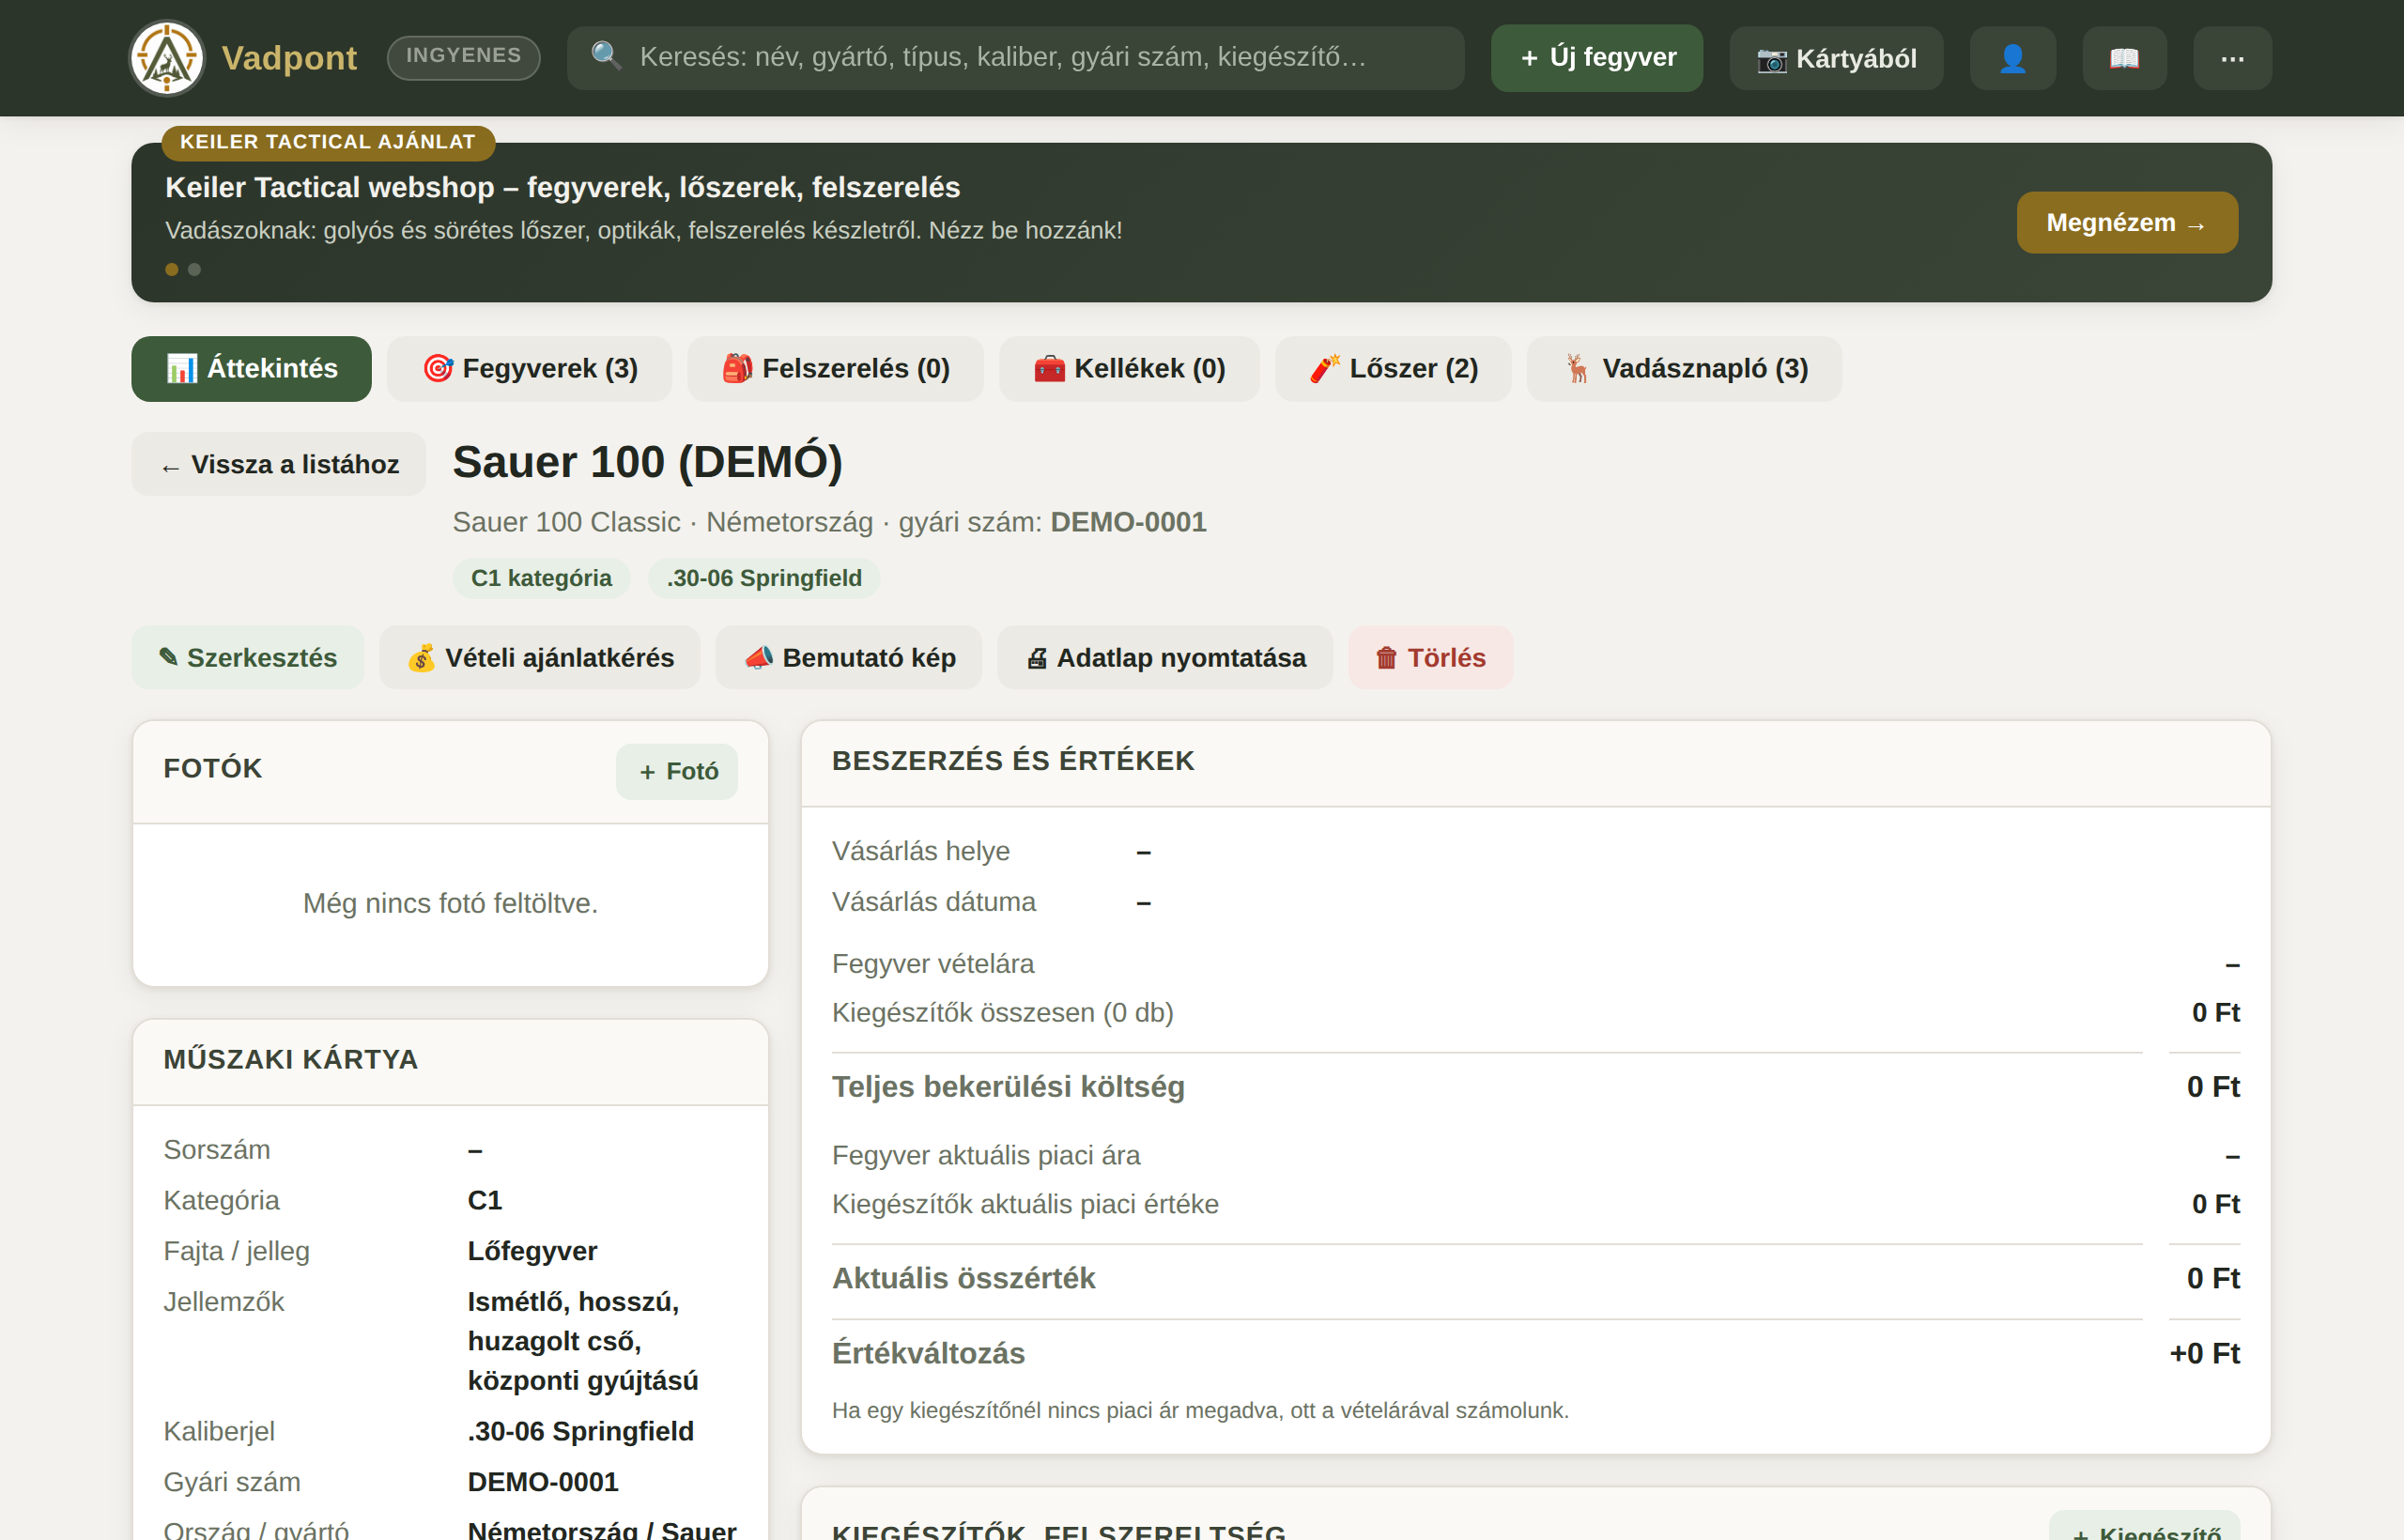Click the backpack icon on Felszerelés tab

point(737,368)
